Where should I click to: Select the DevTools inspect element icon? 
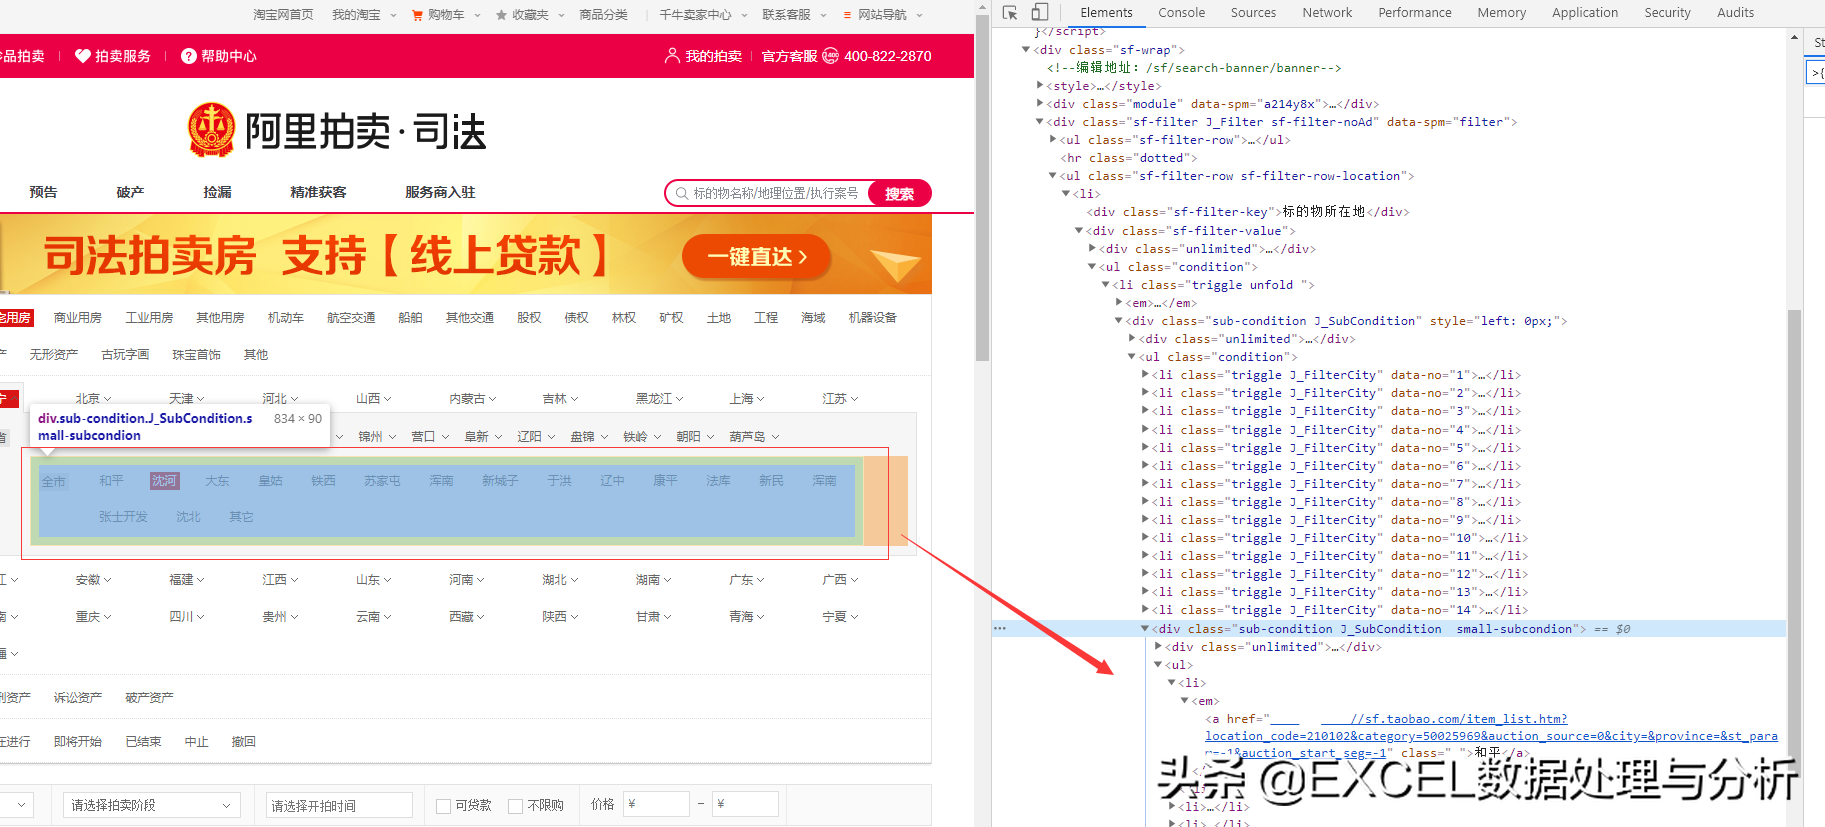tap(1010, 13)
